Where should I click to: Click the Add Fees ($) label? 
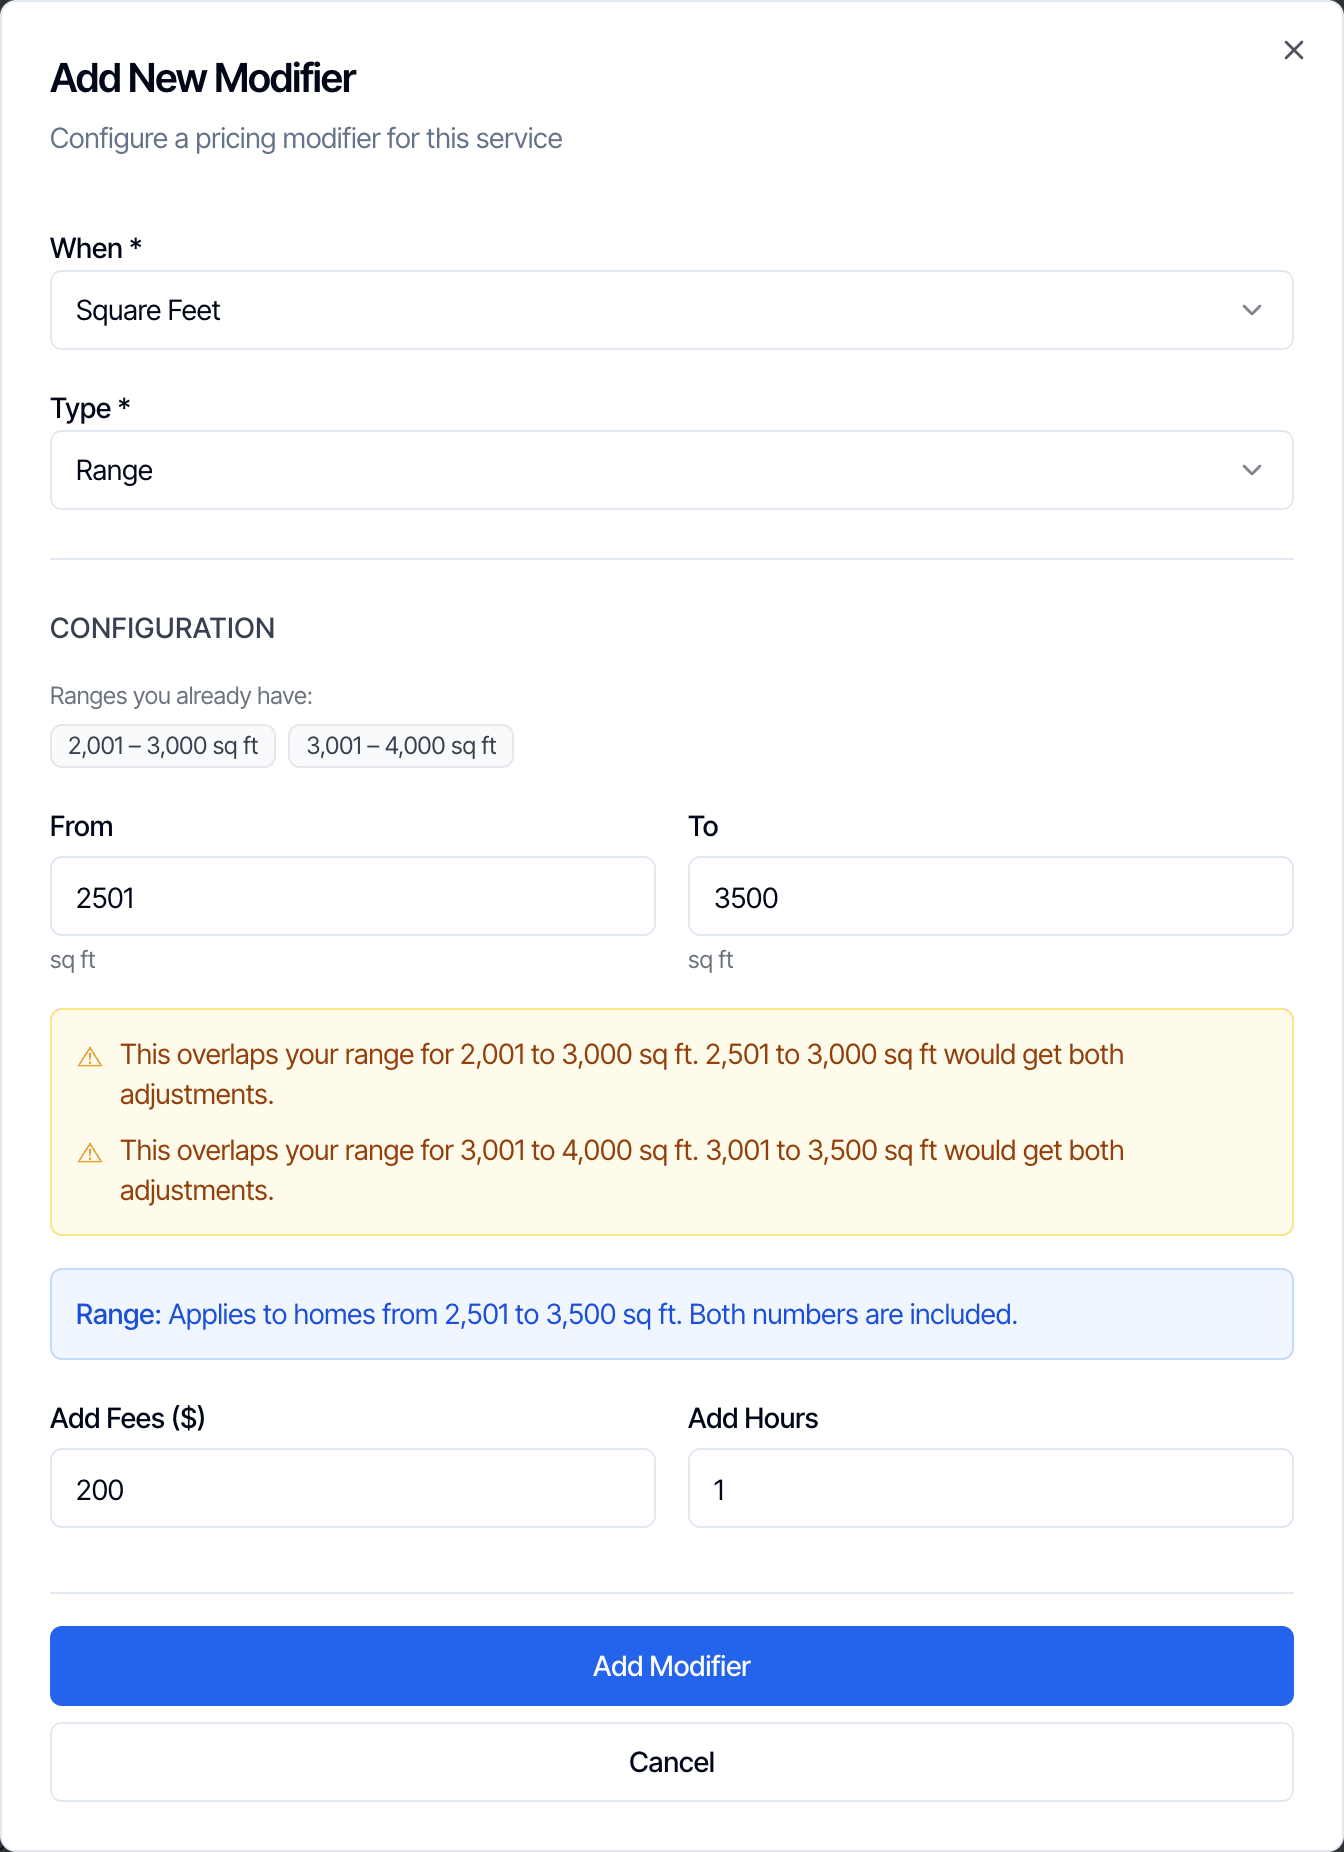tap(128, 1418)
